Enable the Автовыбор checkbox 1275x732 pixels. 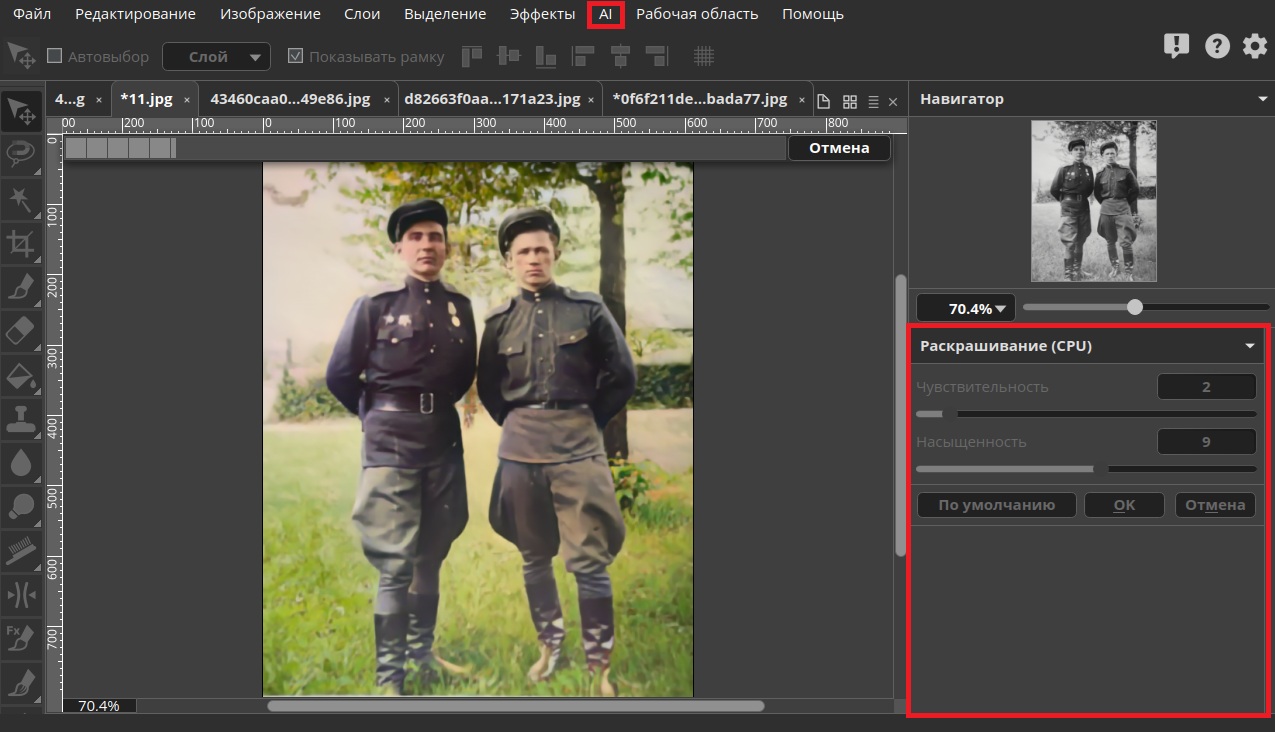55,57
